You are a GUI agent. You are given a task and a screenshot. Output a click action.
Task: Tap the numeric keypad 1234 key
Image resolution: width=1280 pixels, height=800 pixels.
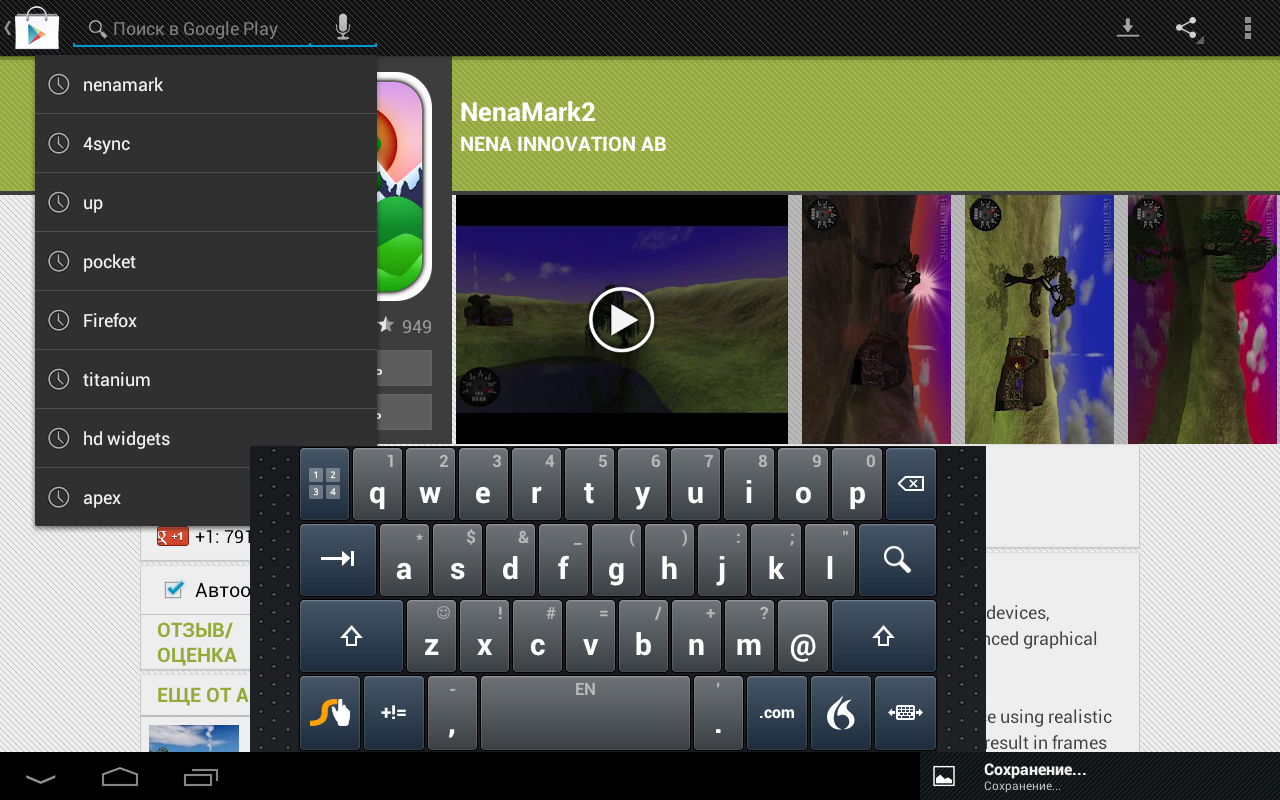pyautogui.click(x=324, y=484)
